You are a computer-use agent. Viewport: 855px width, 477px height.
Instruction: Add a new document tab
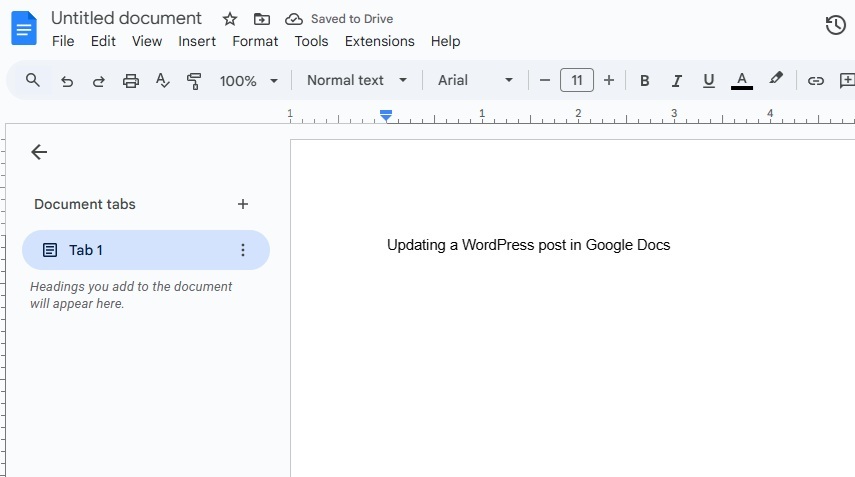coord(243,204)
